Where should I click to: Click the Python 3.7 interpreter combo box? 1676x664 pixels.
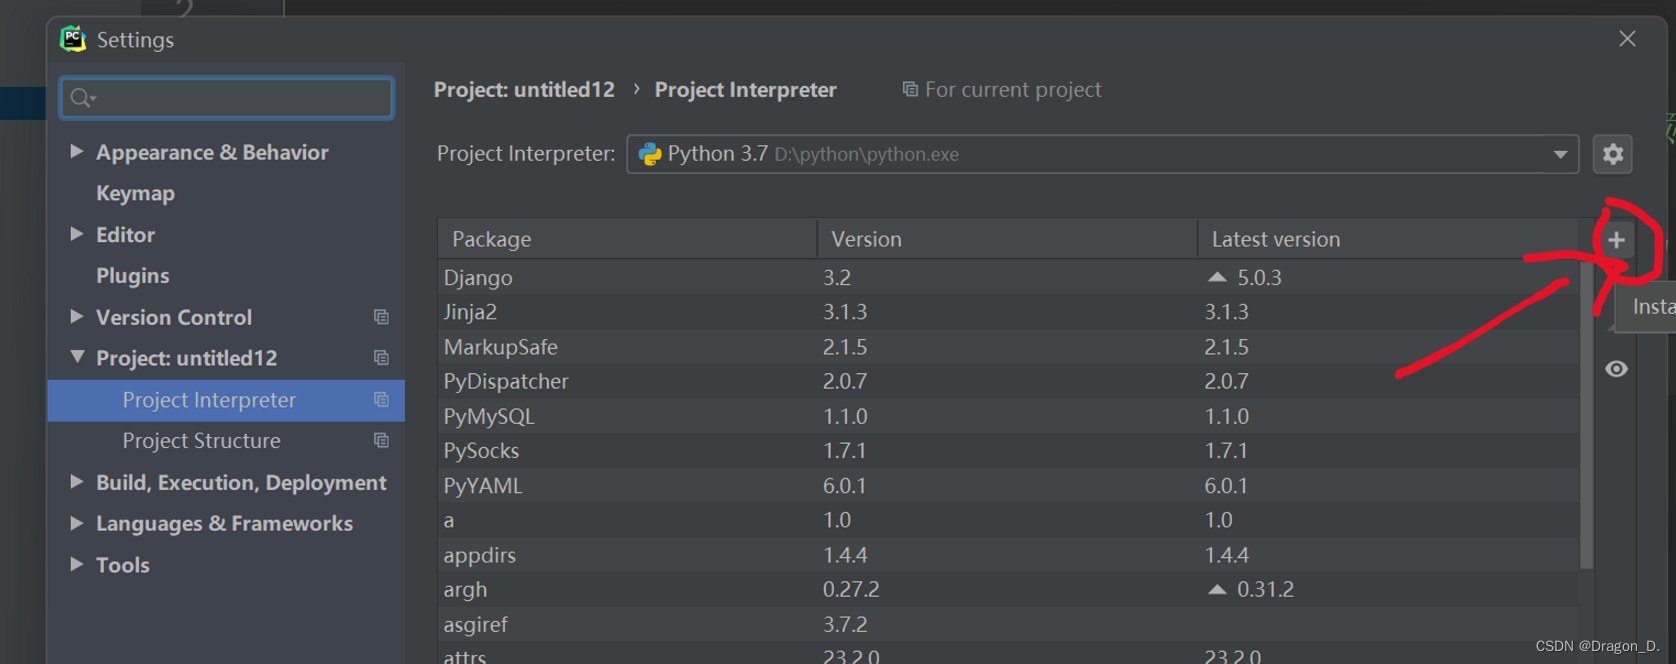coord(1102,154)
